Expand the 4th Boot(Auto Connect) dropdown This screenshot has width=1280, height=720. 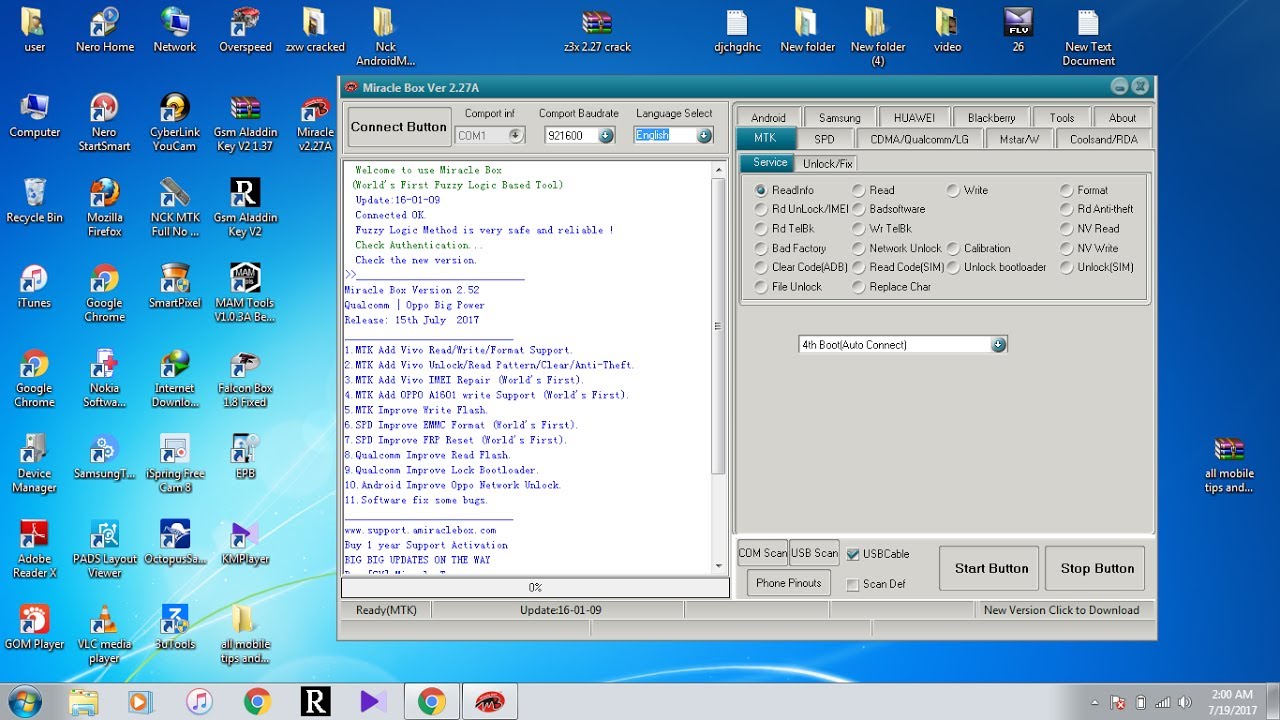pos(998,345)
